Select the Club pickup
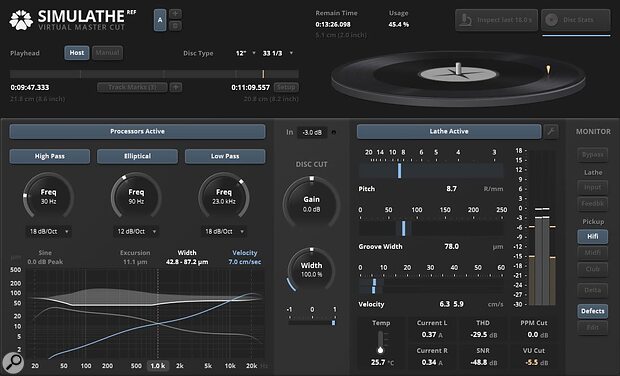 coord(592,269)
